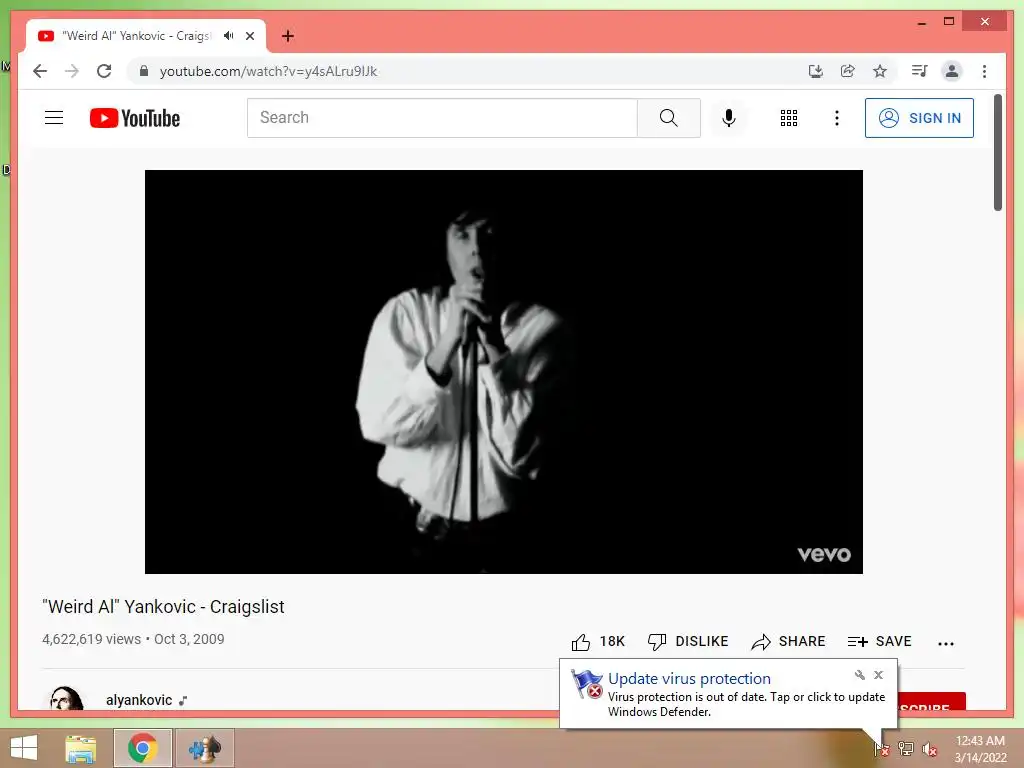
Task: Open the YouTube apps grid
Action: pos(789,118)
